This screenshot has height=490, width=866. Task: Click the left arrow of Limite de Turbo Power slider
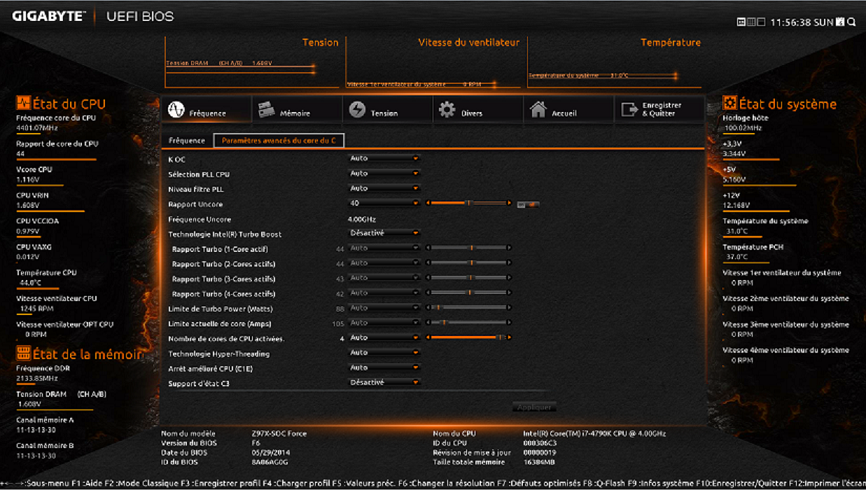tap(428, 307)
